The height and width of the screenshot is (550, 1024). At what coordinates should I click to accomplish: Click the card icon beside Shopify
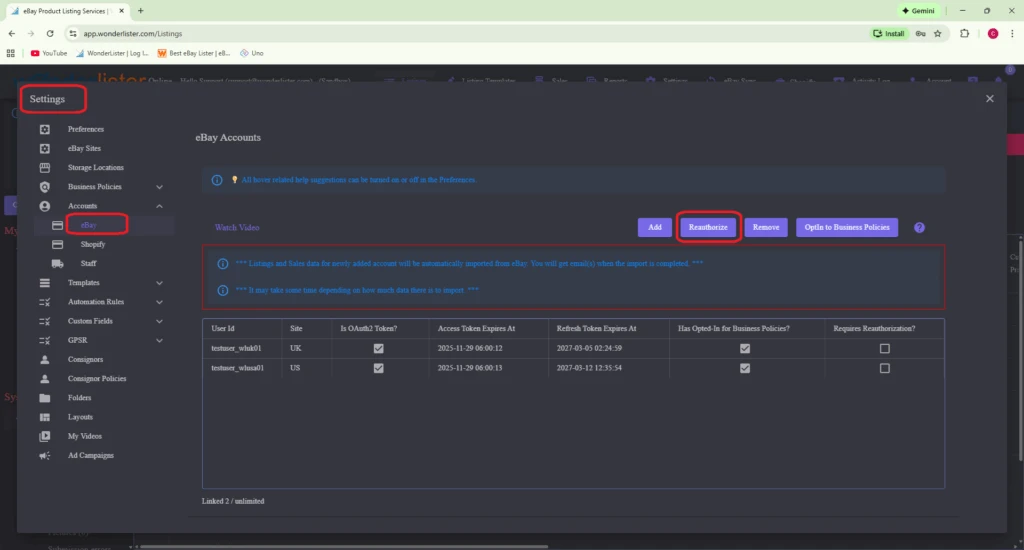tap(57, 244)
